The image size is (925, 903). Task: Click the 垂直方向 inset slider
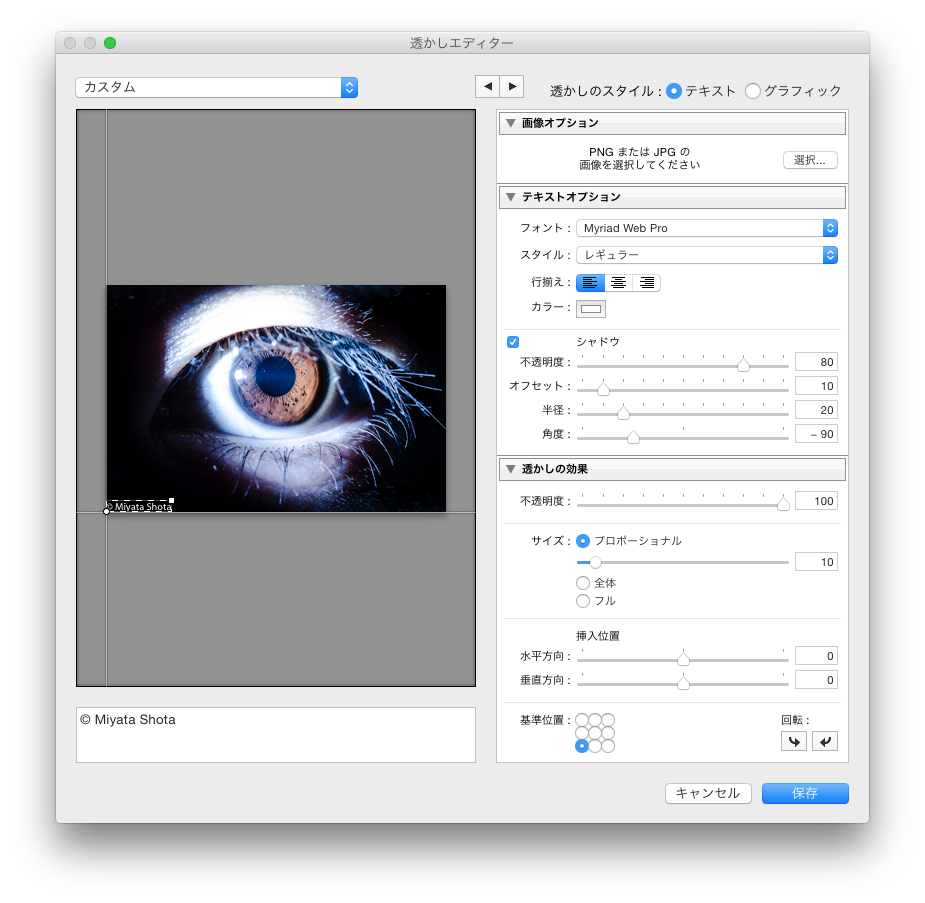pos(683,684)
